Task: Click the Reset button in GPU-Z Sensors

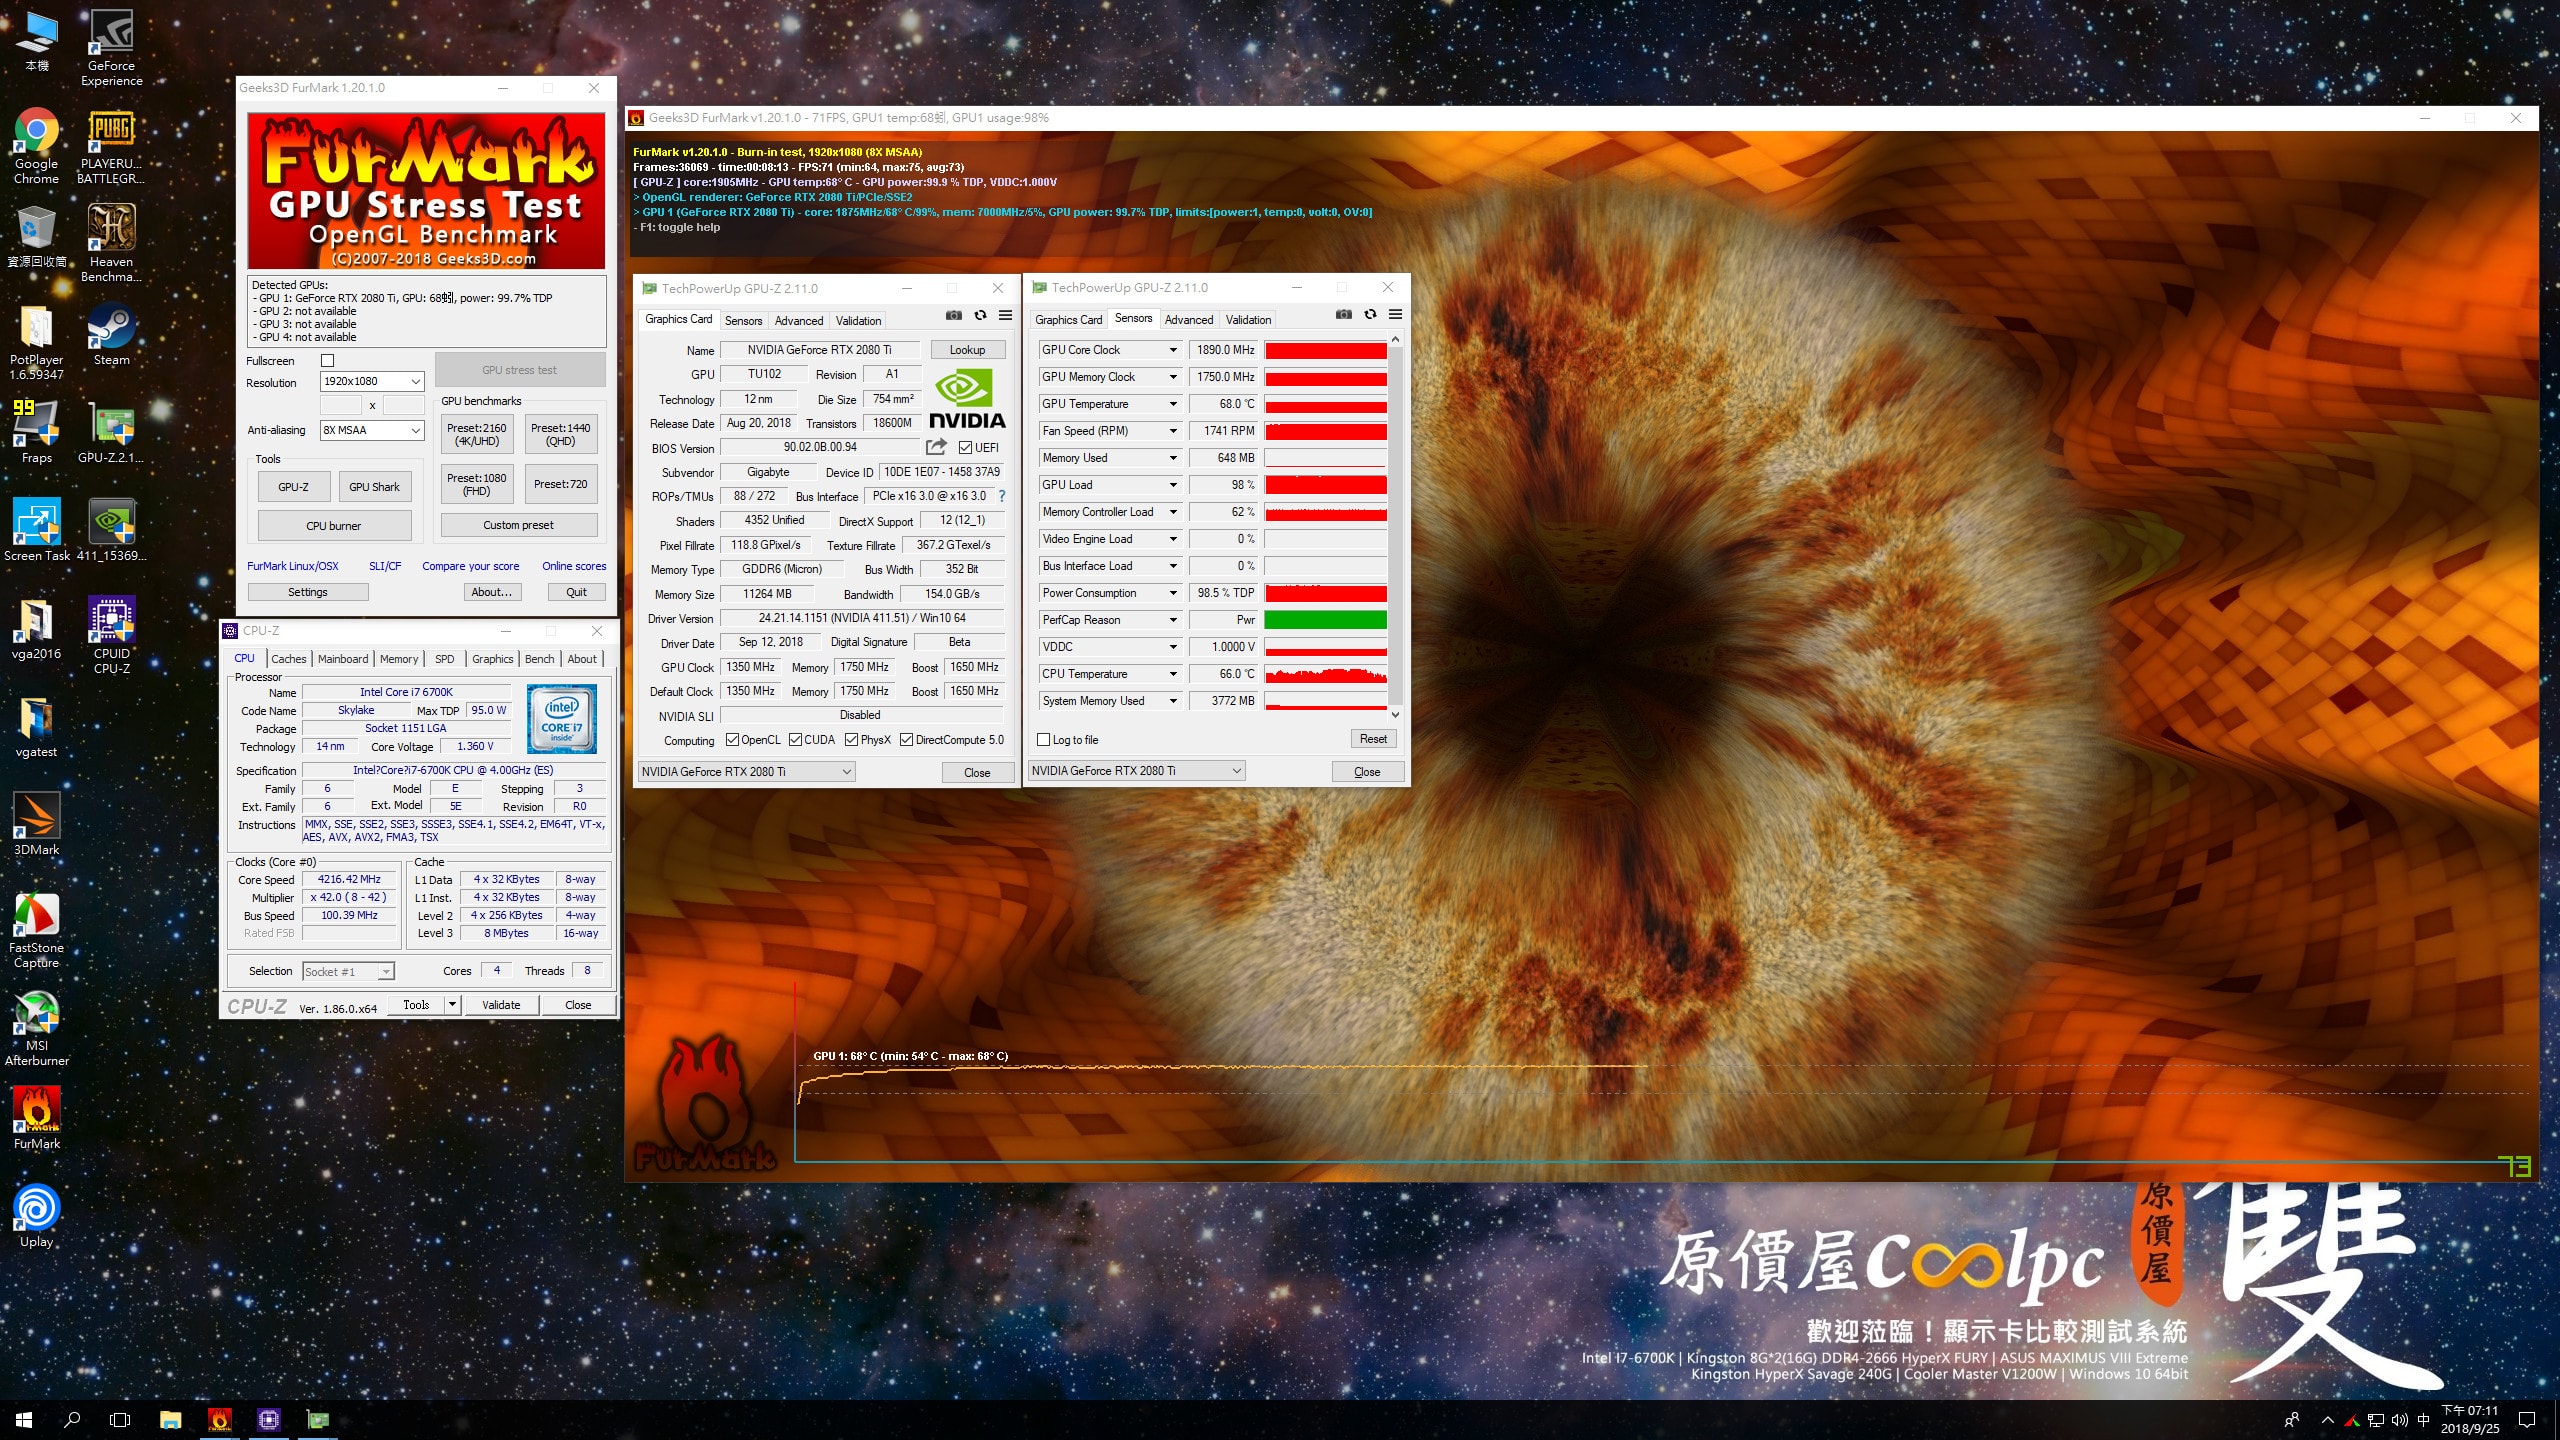Action: point(1373,739)
